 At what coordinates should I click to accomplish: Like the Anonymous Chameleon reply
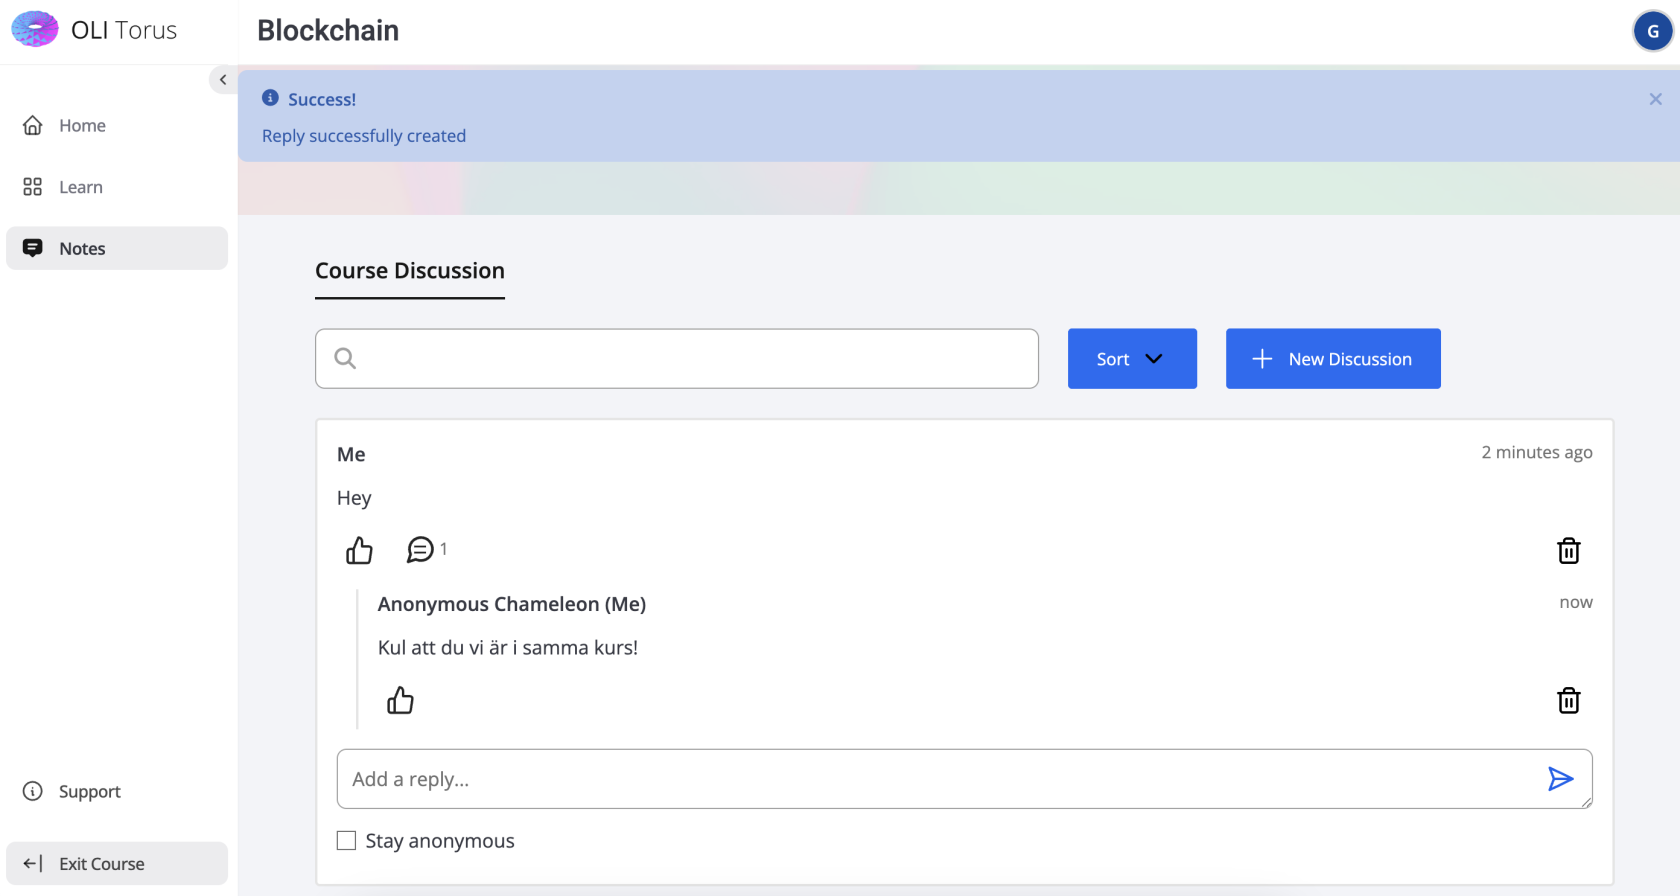[400, 701]
